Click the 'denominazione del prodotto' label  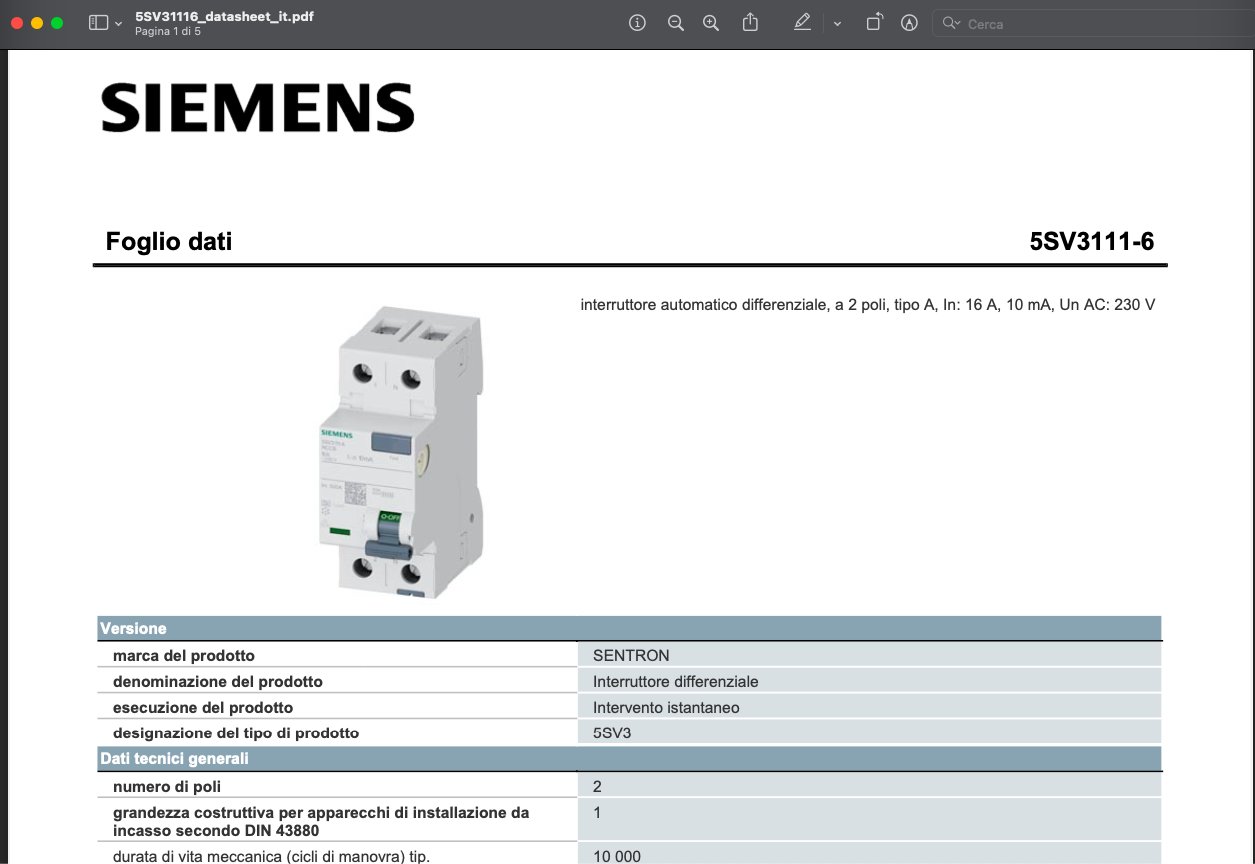click(218, 682)
